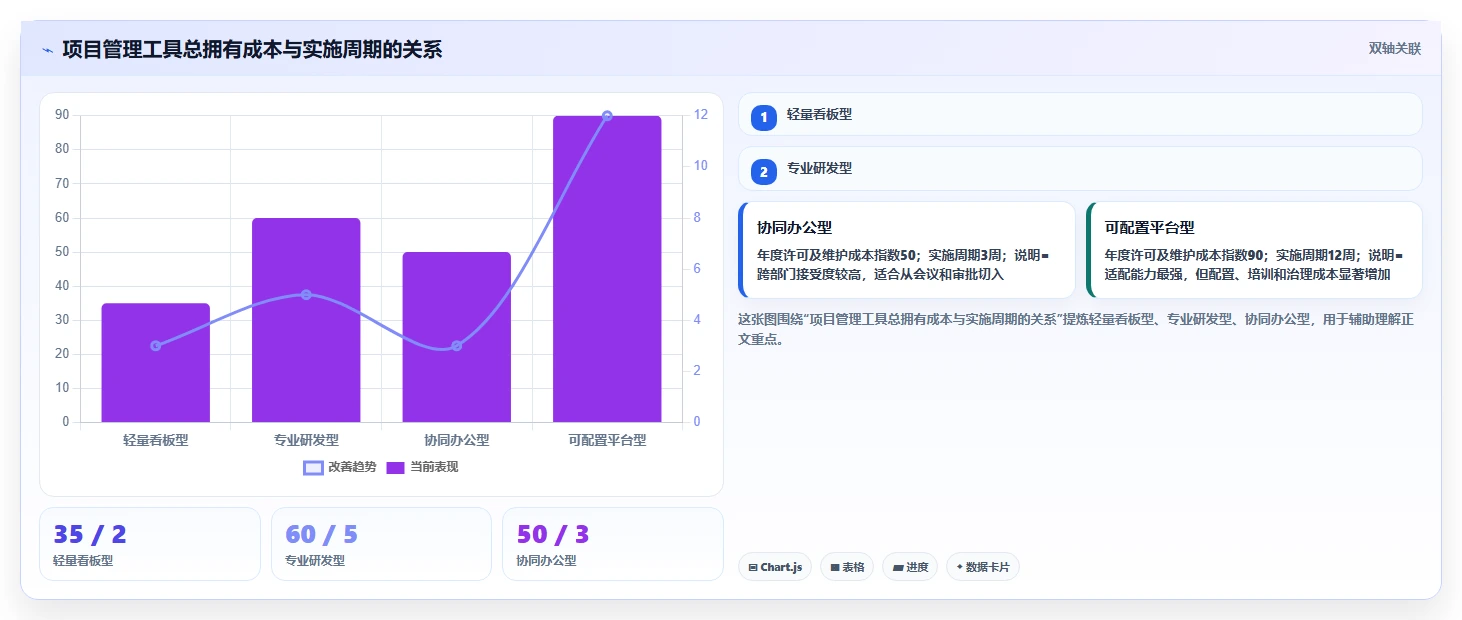1462x620 pixels.
Task: Click the 60 / 5 stat card
Action: click(x=381, y=544)
